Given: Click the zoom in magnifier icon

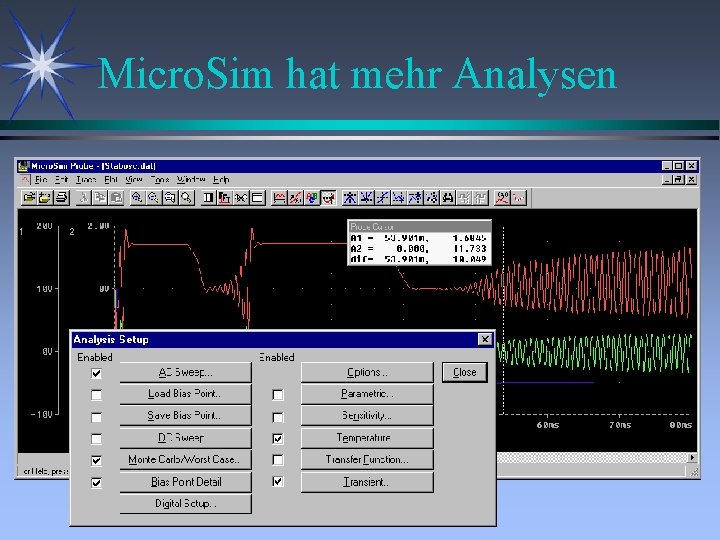Looking at the screenshot, I should coord(136,198).
